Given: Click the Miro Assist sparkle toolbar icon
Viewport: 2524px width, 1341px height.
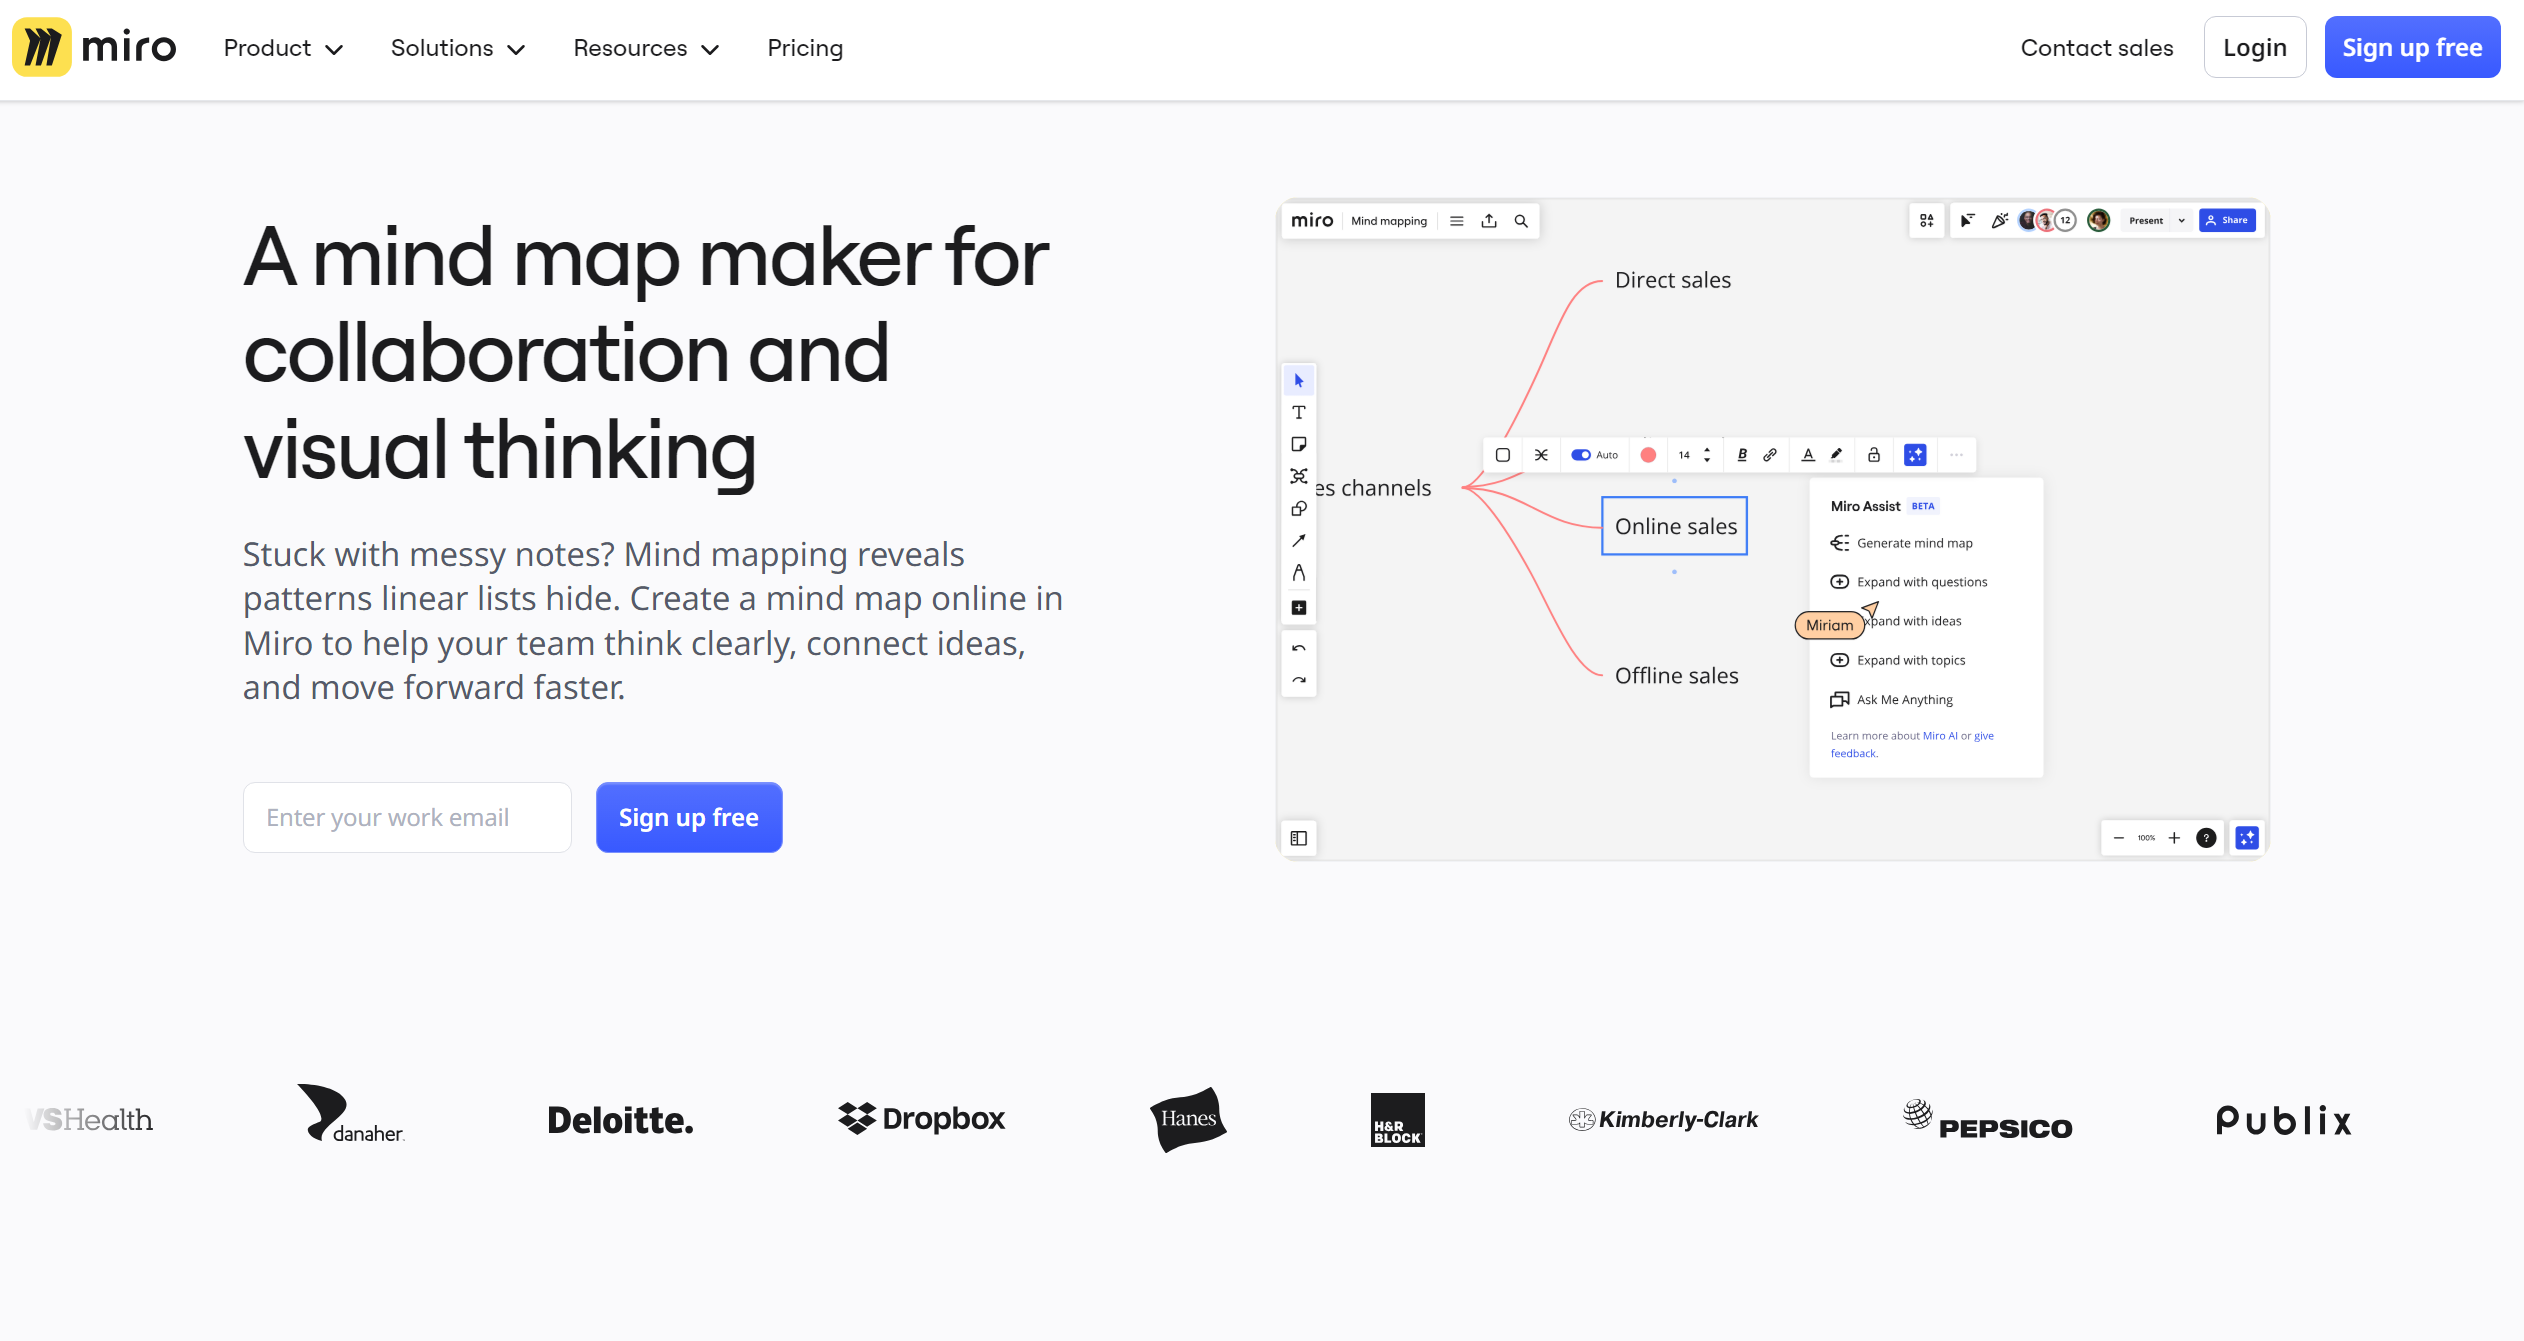Looking at the screenshot, I should pyautogui.click(x=1915, y=455).
